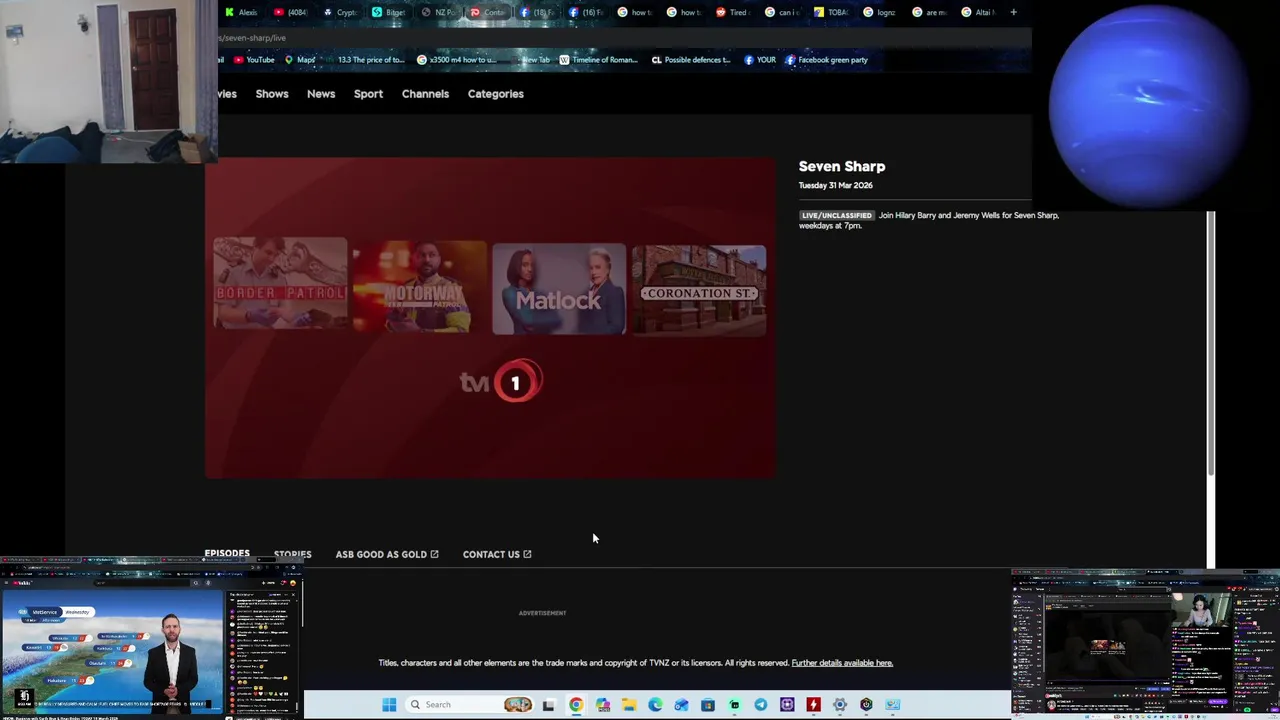
Task: Switch to the Crypto browser tab
Action: pos(340,12)
